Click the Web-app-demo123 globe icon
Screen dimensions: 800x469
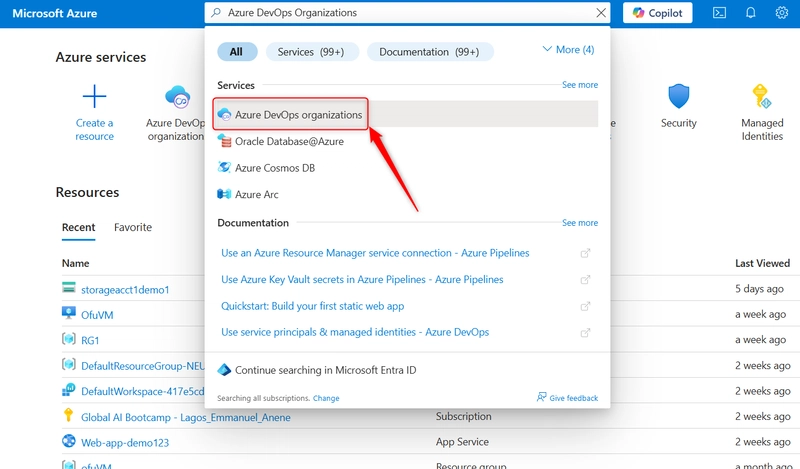(x=68, y=440)
